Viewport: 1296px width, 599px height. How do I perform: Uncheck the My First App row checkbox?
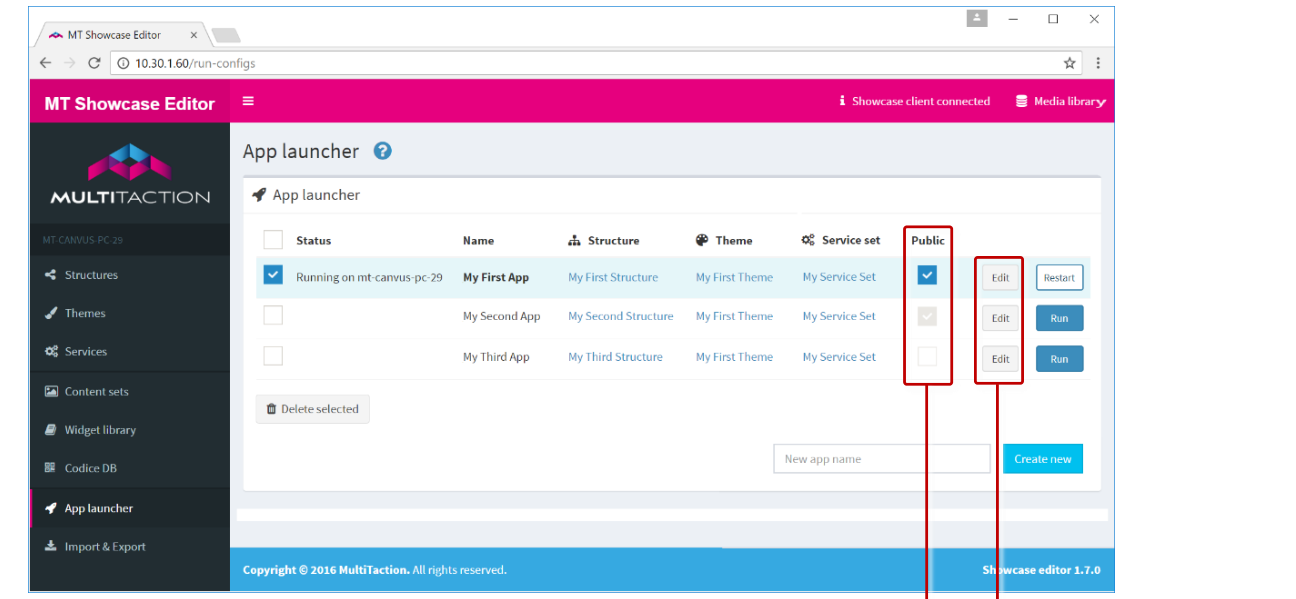click(273, 275)
